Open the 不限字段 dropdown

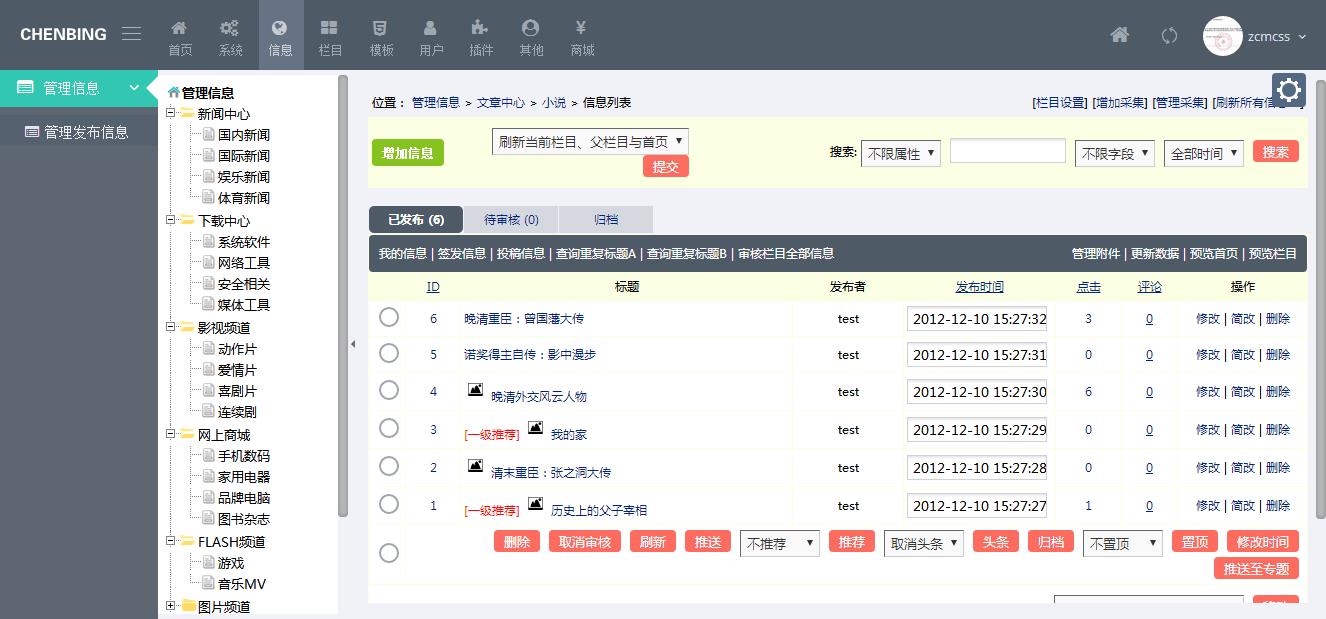coord(1115,154)
